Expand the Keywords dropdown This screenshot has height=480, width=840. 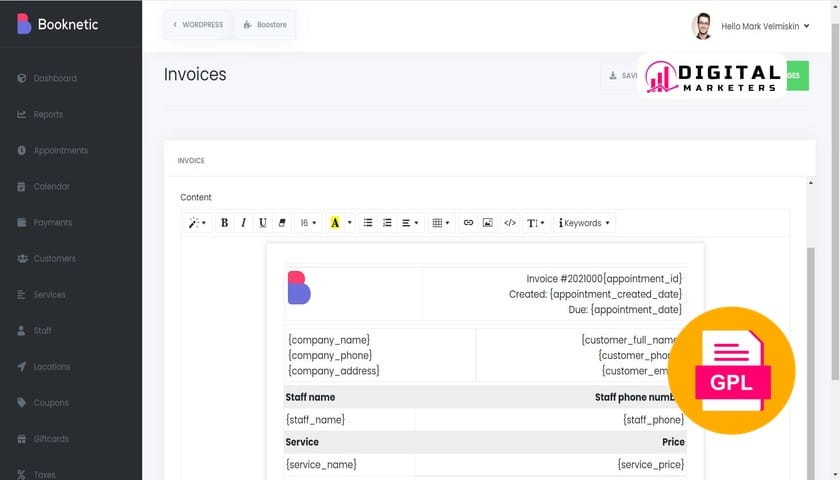coord(584,223)
